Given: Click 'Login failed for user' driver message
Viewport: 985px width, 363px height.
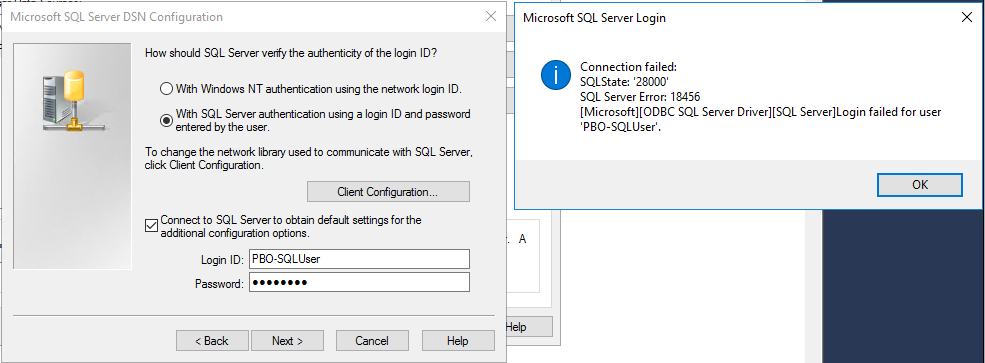Looking at the screenshot, I should (761, 118).
